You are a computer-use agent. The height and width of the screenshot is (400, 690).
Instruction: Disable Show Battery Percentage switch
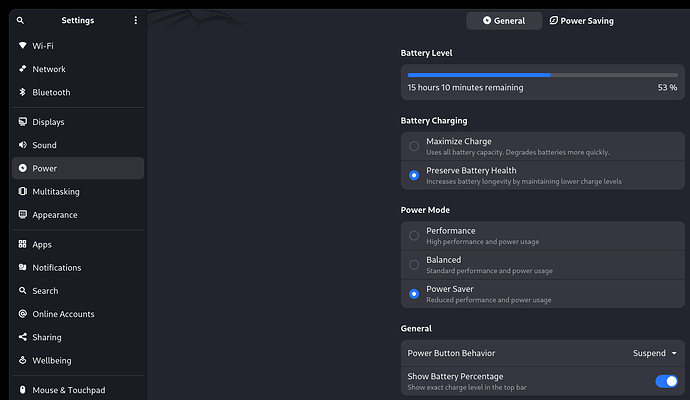pyautogui.click(x=665, y=381)
